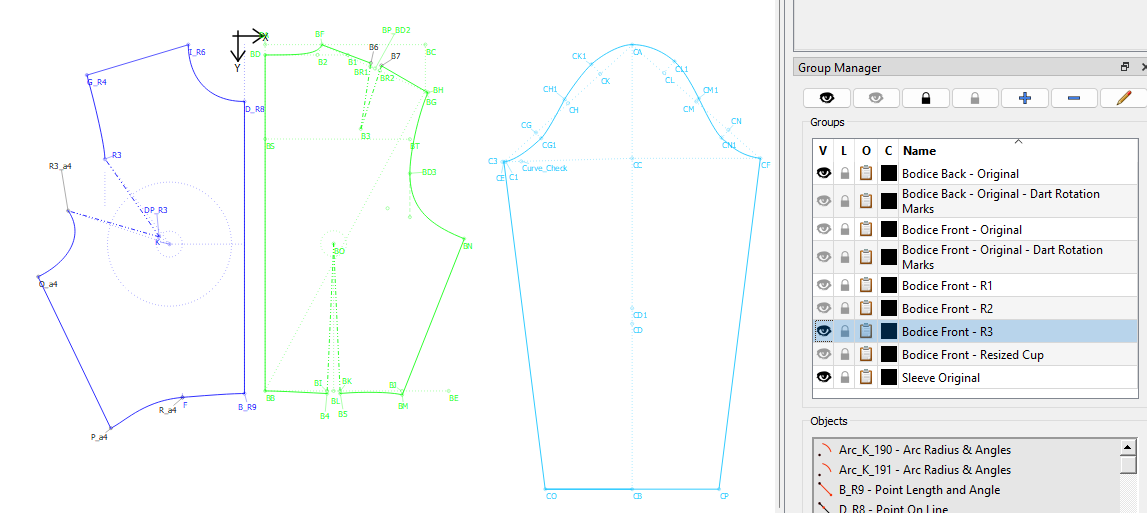Viewport: 1147px width, 513px height.
Task: Hide the Bodice Back - Original group
Action: click(x=824, y=173)
